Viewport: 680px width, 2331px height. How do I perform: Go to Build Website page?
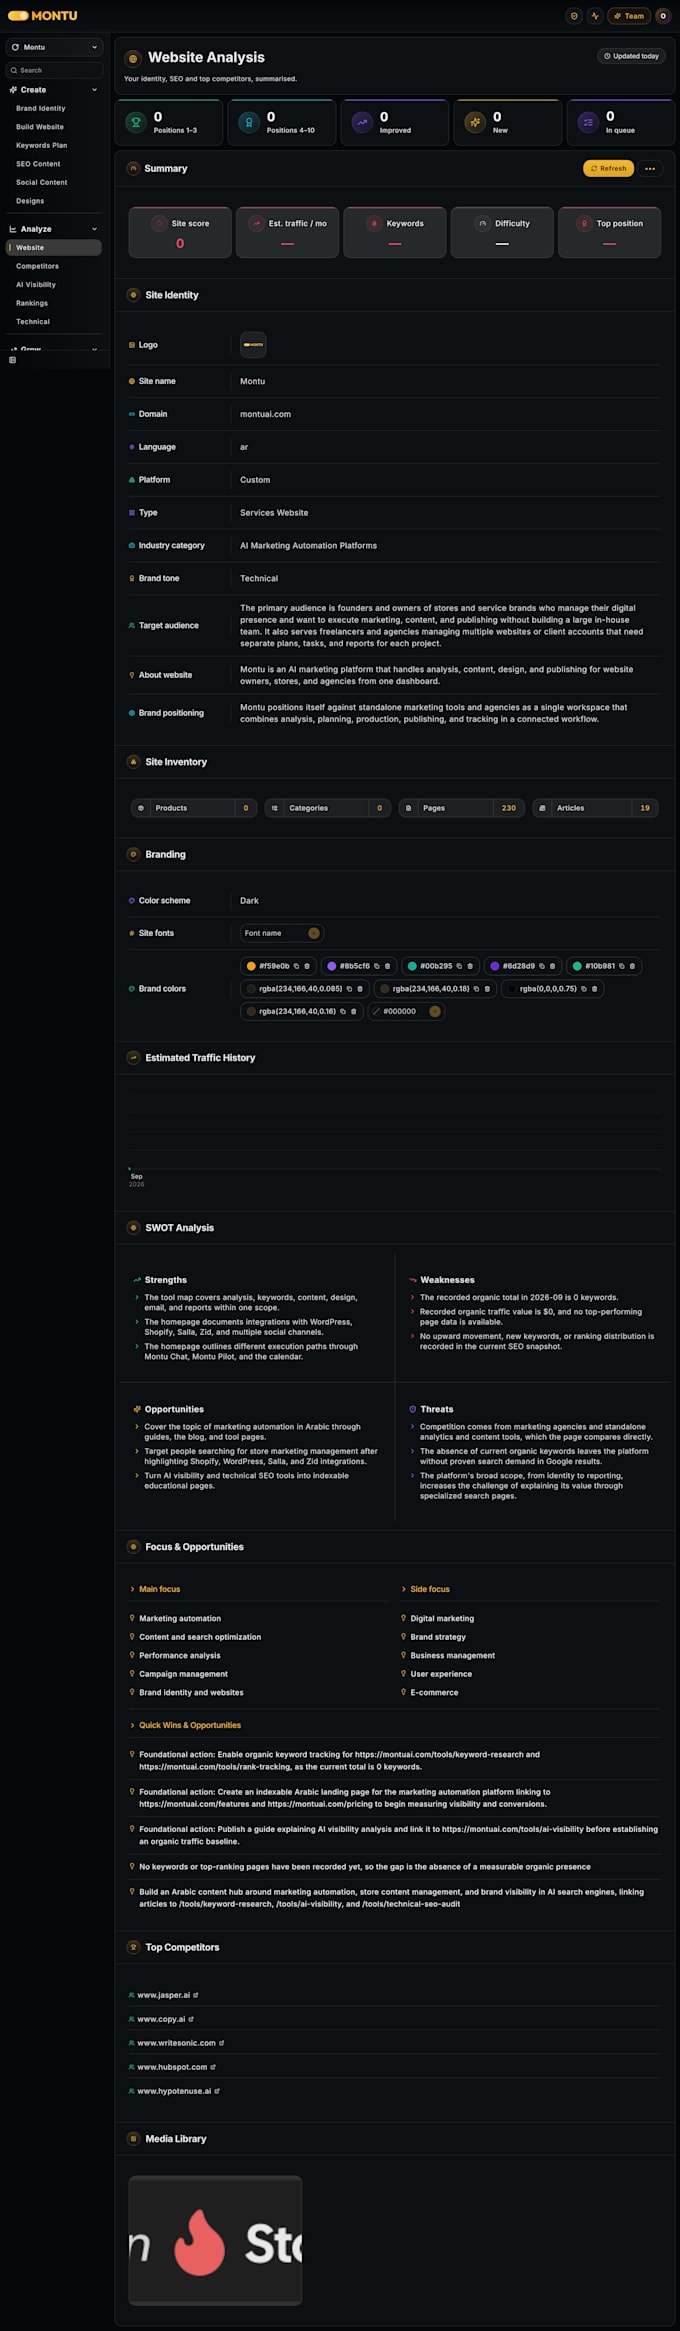[x=40, y=127]
